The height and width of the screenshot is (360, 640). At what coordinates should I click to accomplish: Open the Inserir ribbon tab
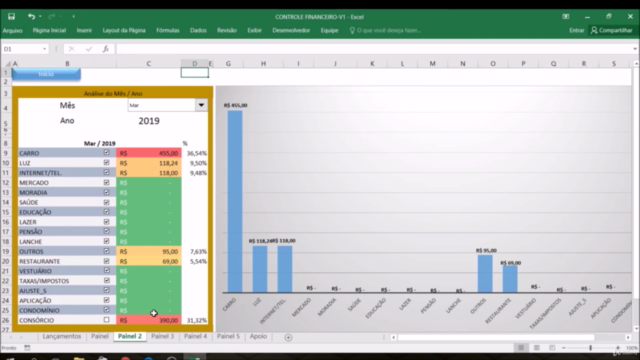[84, 30]
